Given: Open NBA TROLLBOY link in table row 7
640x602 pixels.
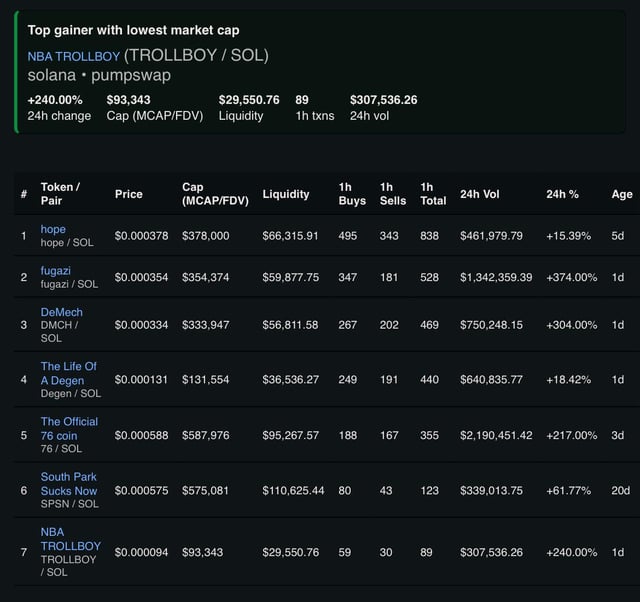Looking at the screenshot, I should [70, 539].
